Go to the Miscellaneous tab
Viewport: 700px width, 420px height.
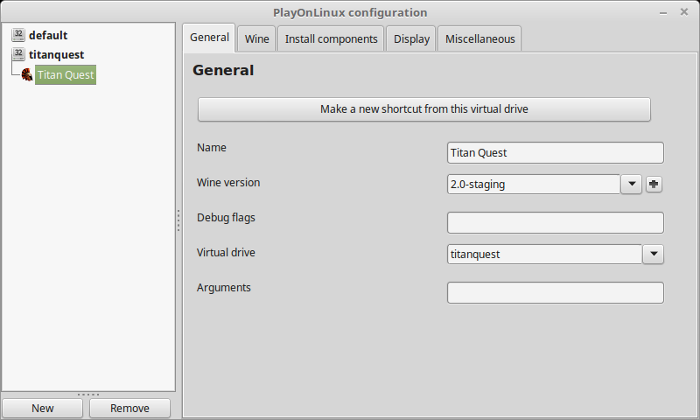[x=480, y=39]
